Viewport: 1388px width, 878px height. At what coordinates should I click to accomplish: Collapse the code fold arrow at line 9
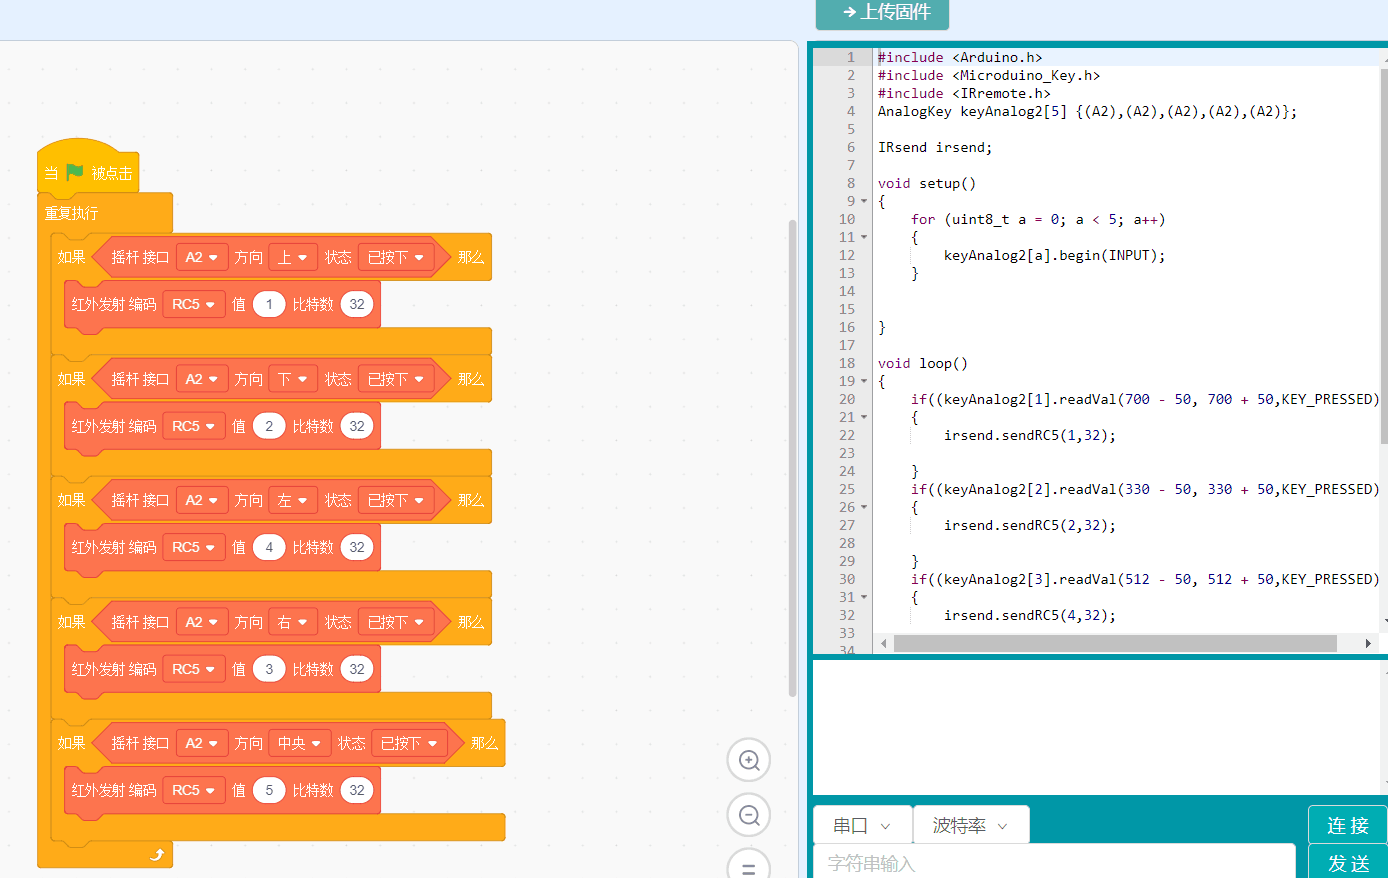(864, 201)
